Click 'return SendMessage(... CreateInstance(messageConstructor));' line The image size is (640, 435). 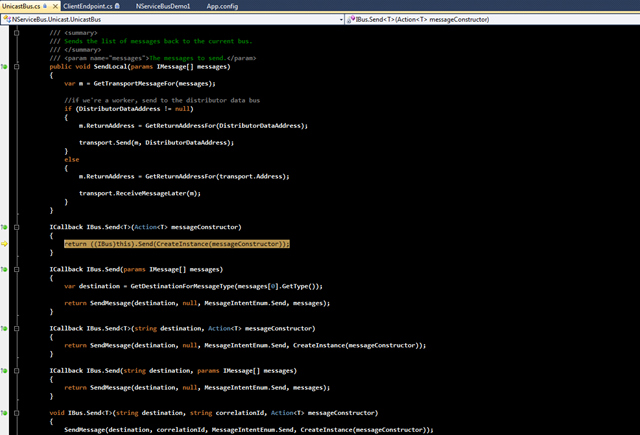coord(245,345)
